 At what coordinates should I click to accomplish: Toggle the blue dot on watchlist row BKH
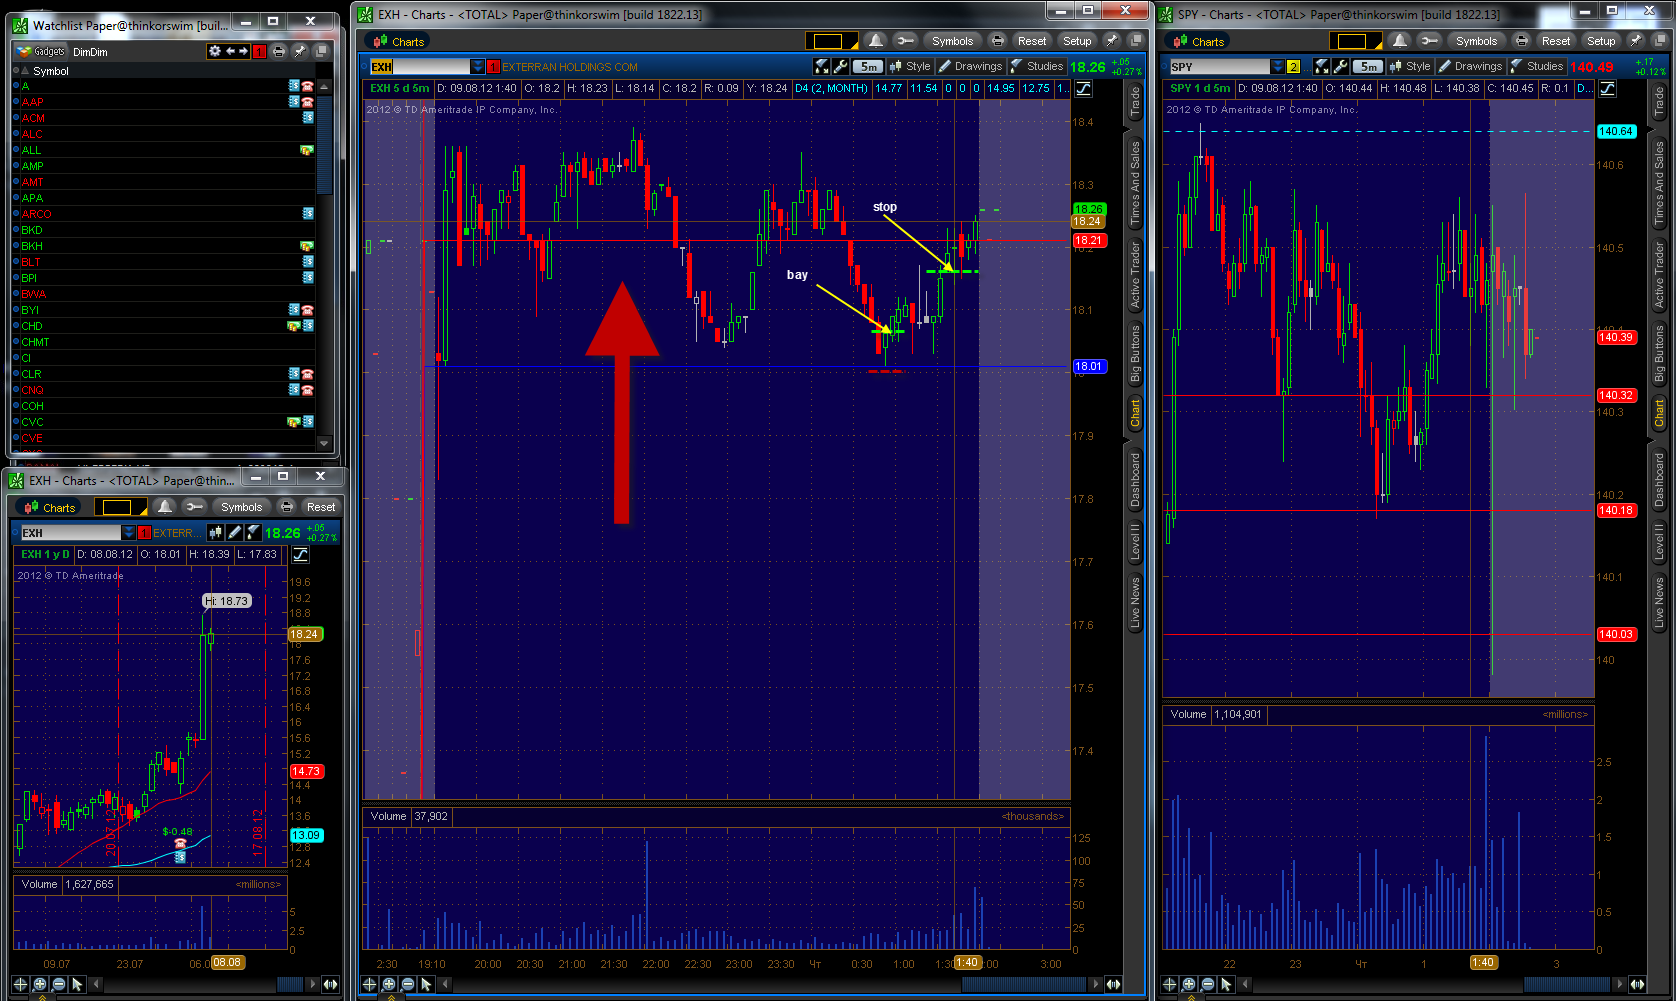tap(16, 246)
